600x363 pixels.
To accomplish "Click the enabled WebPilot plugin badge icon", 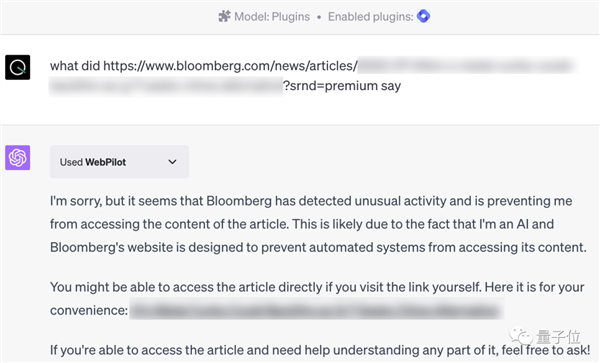I will (423, 16).
